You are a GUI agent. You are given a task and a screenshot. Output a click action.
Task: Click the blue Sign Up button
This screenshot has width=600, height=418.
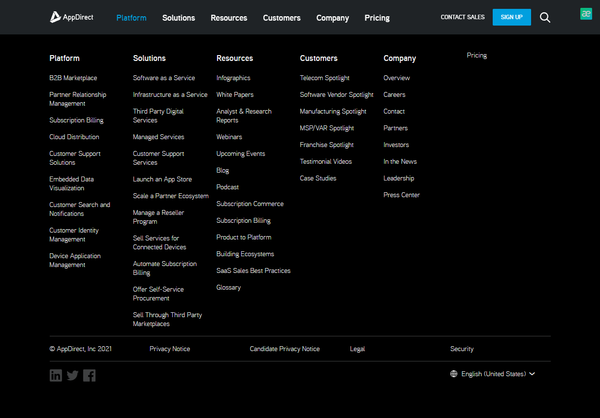click(512, 17)
